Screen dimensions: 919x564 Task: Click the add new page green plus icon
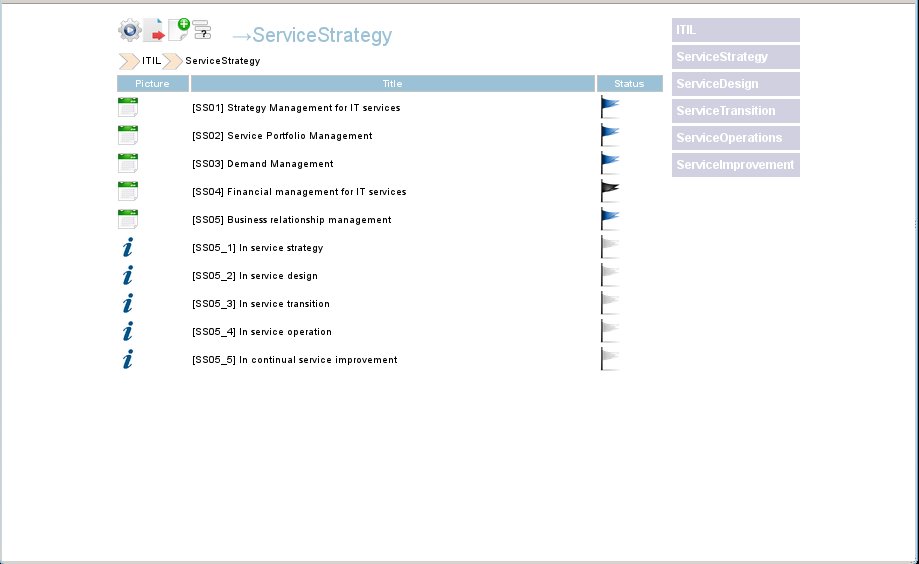click(x=179, y=29)
